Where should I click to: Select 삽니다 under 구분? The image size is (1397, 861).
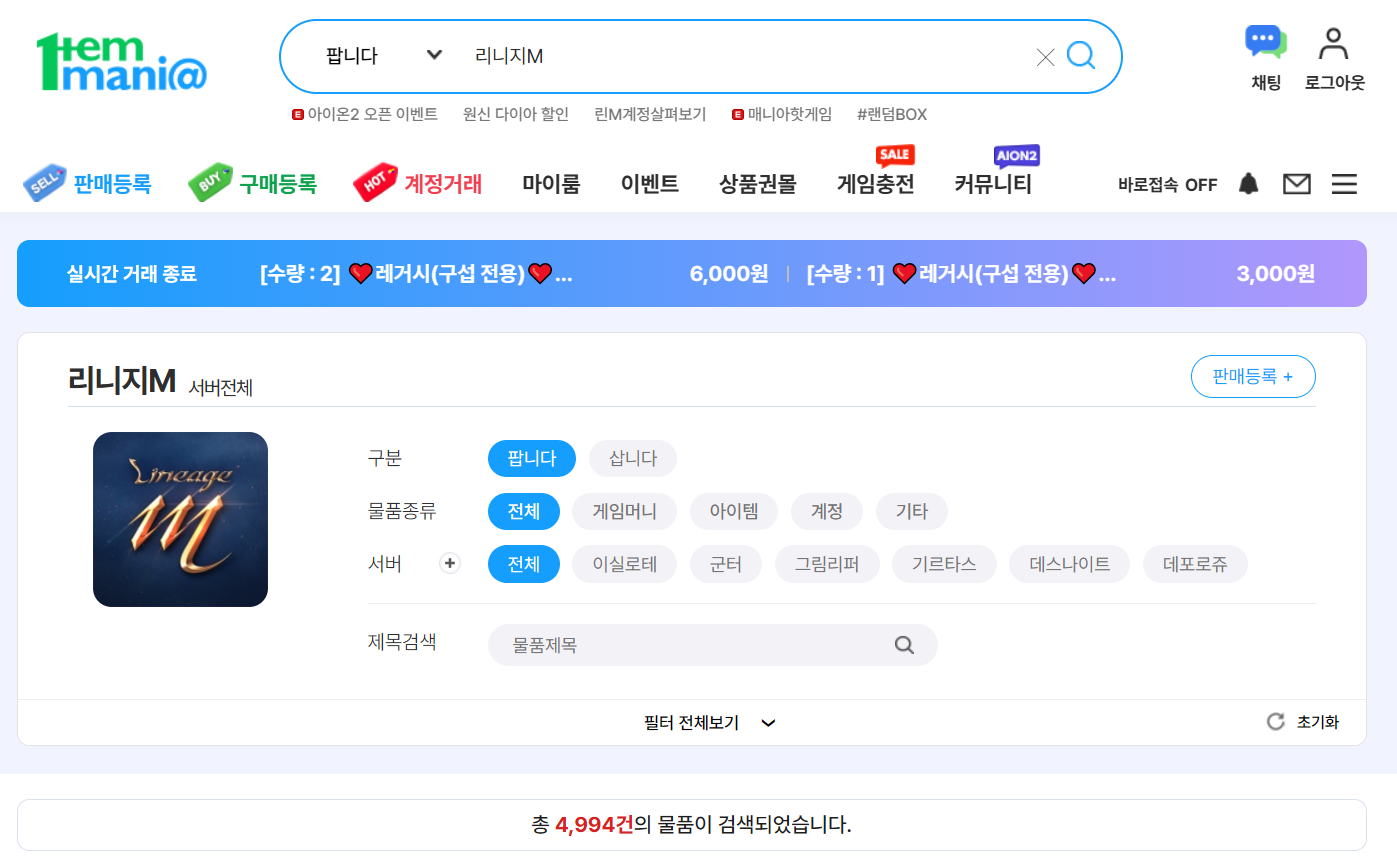coord(633,459)
